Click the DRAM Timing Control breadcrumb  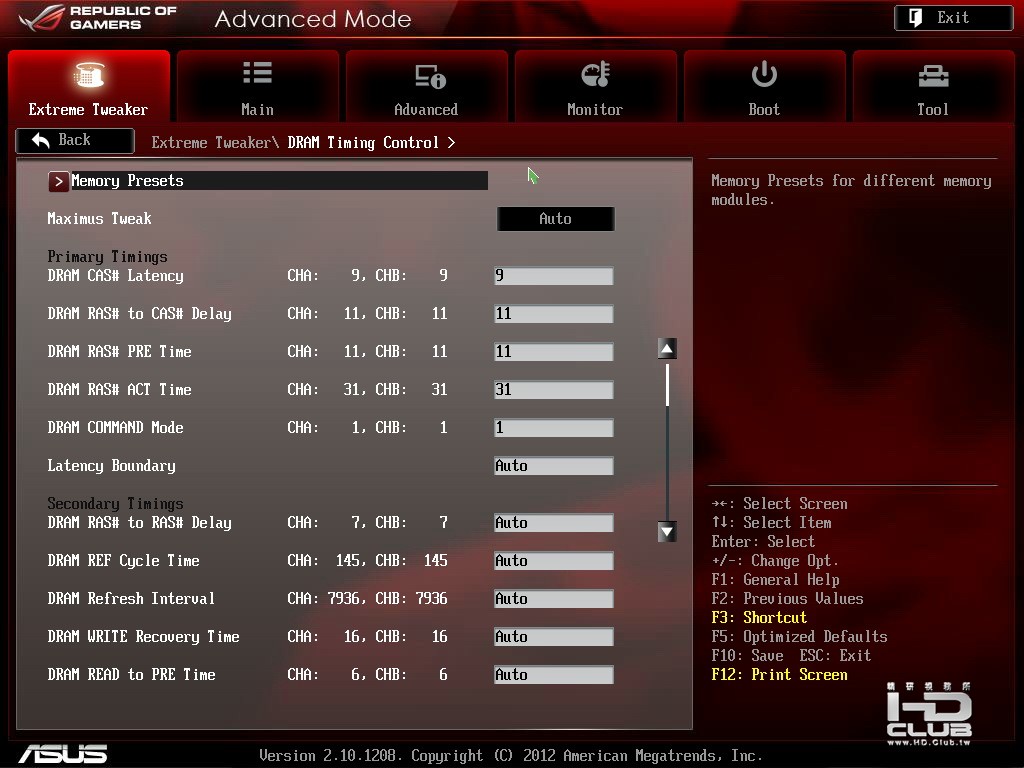(363, 142)
